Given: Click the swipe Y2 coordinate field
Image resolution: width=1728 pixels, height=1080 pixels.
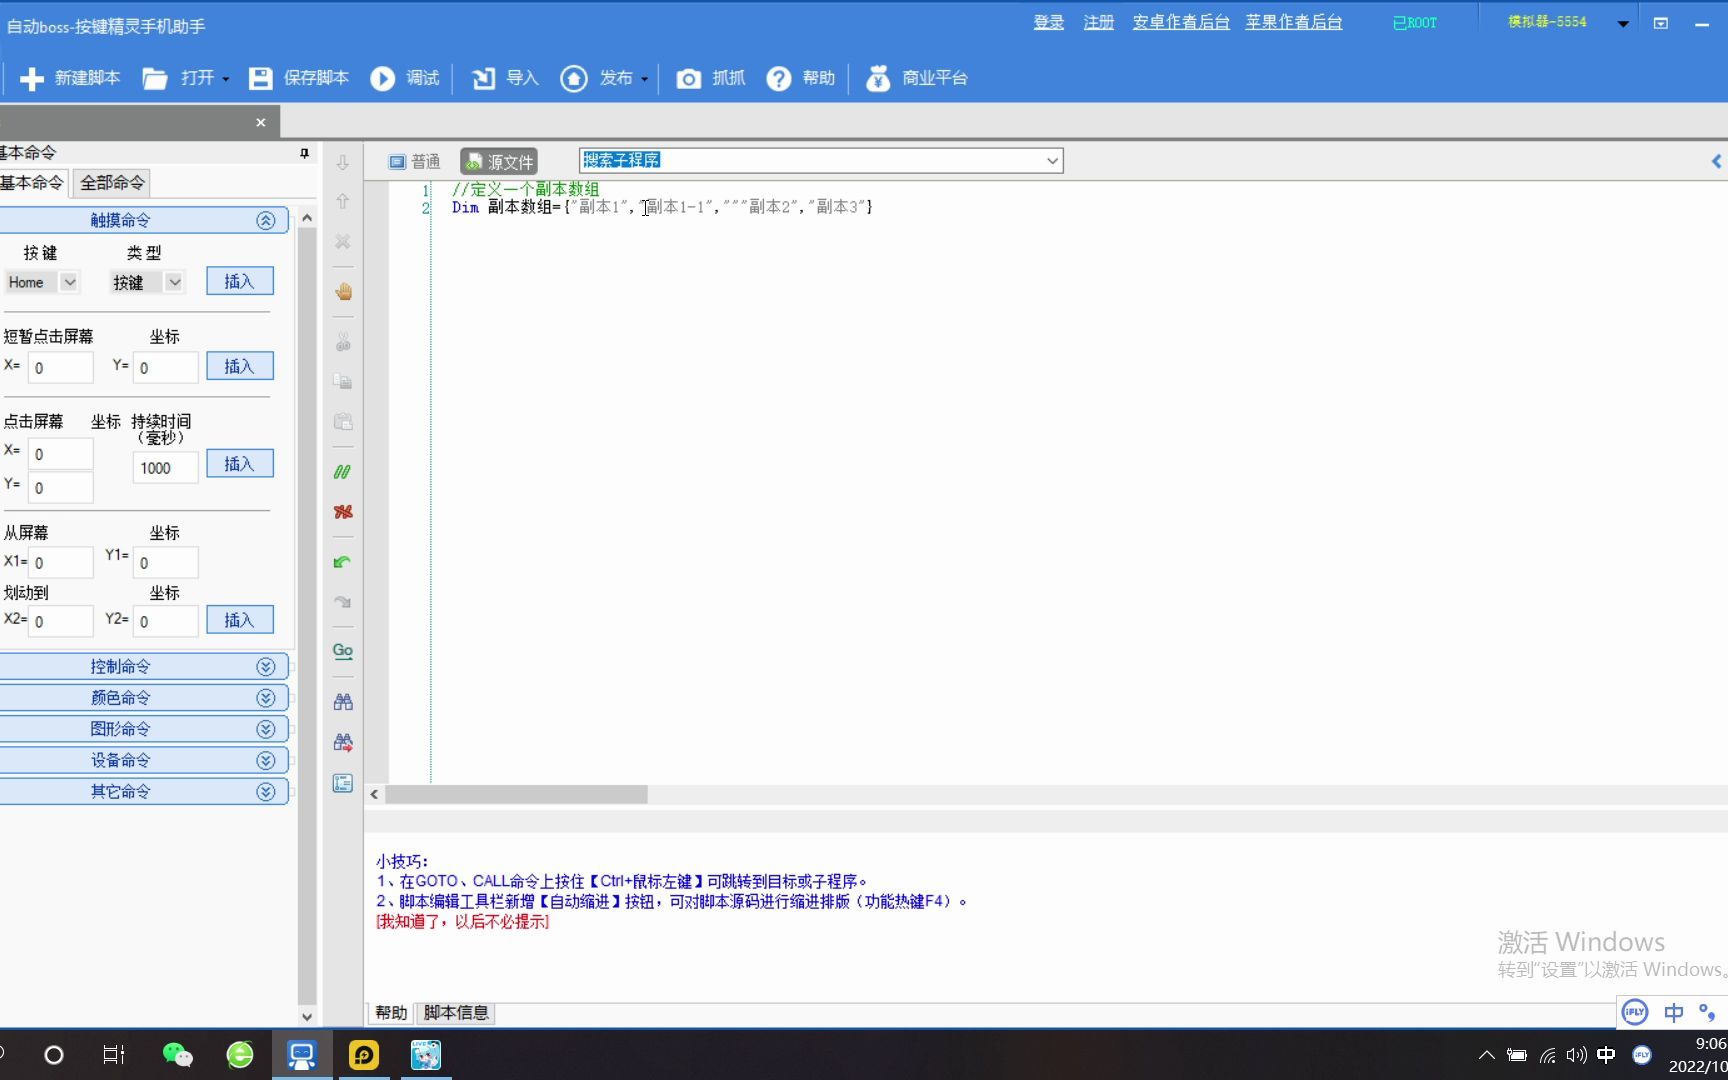Looking at the screenshot, I should point(166,621).
